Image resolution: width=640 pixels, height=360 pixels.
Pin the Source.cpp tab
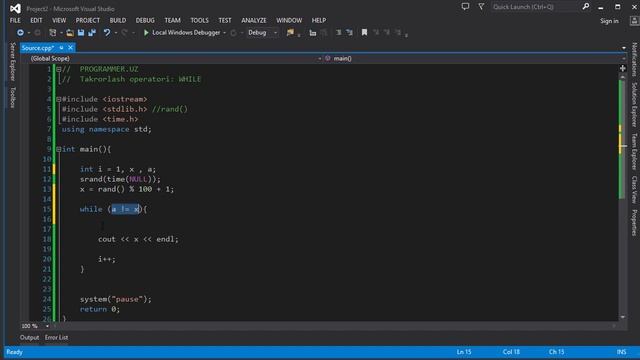pyautogui.click(x=61, y=48)
